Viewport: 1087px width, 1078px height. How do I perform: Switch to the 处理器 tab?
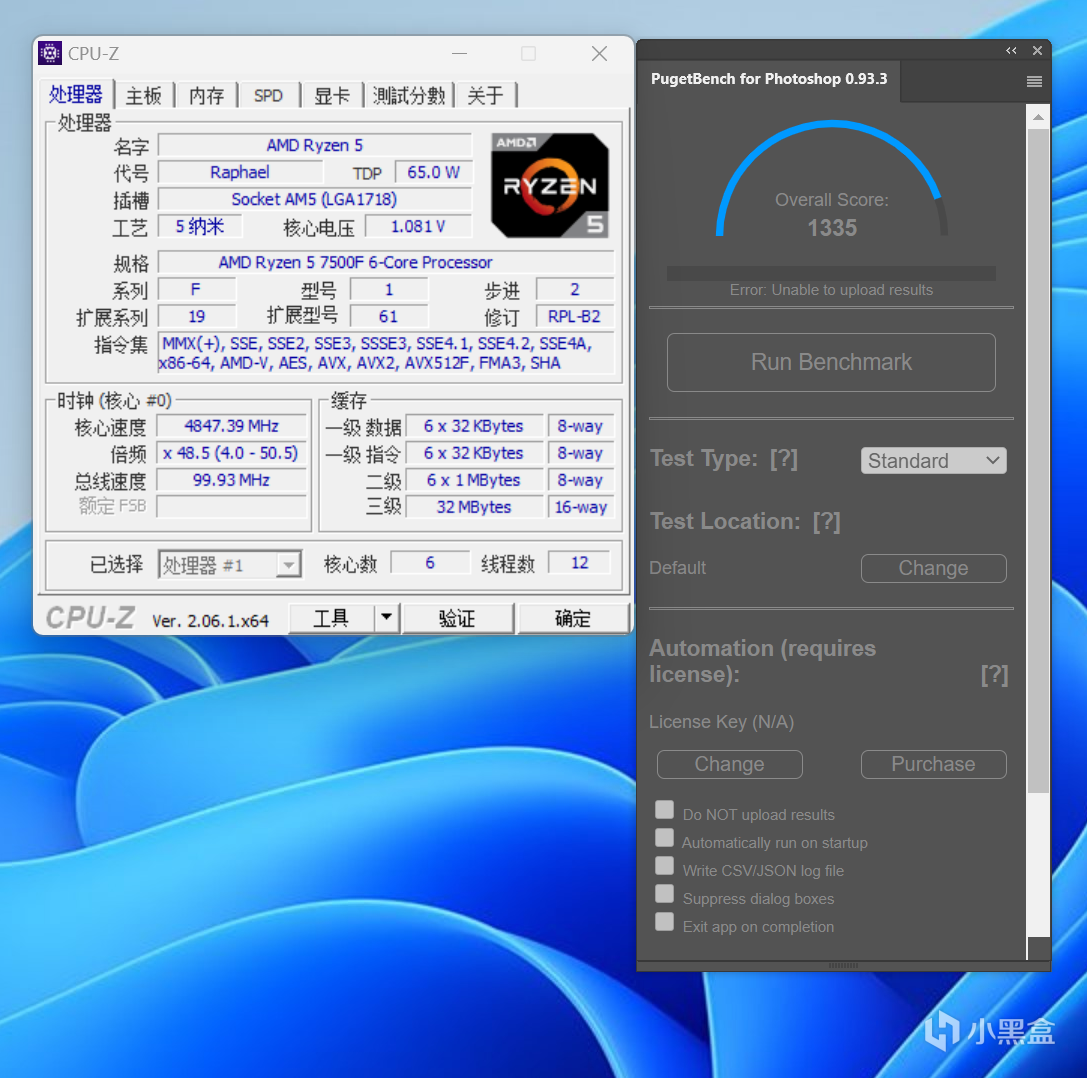click(x=76, y=94)
